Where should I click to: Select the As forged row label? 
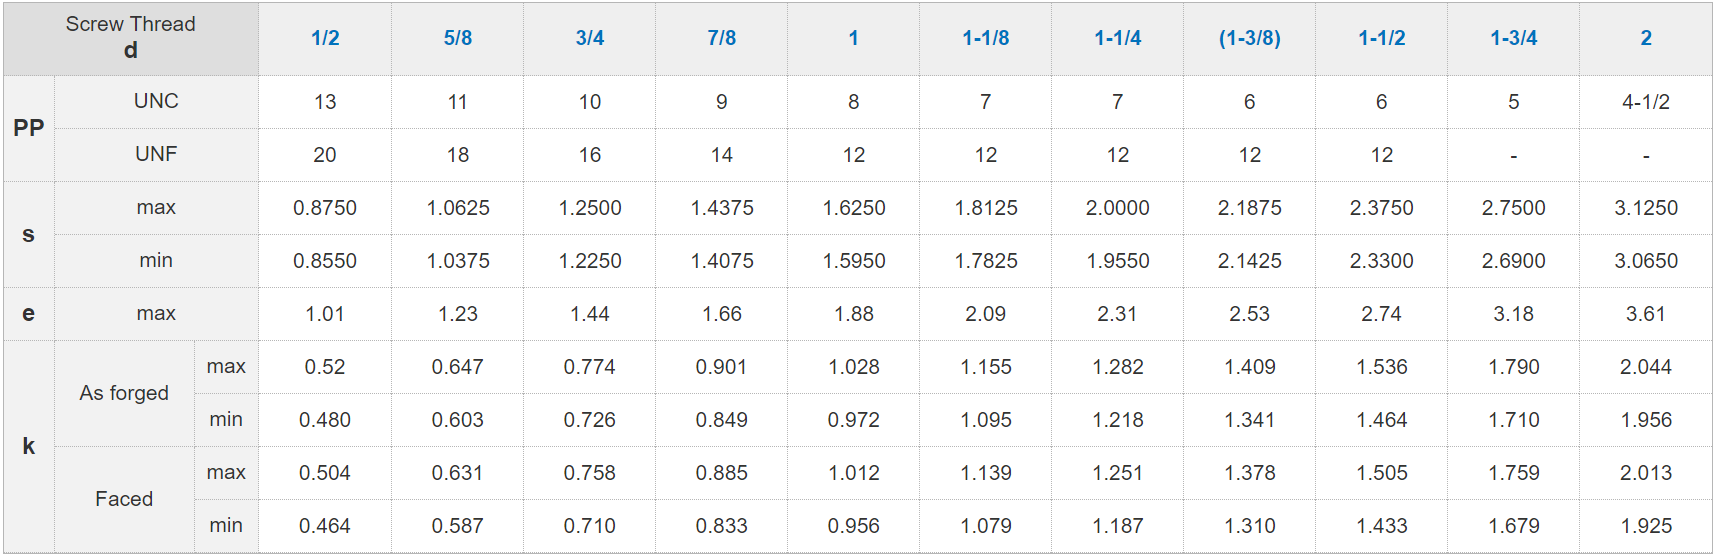pyautogui.click(x=124, y=394)
